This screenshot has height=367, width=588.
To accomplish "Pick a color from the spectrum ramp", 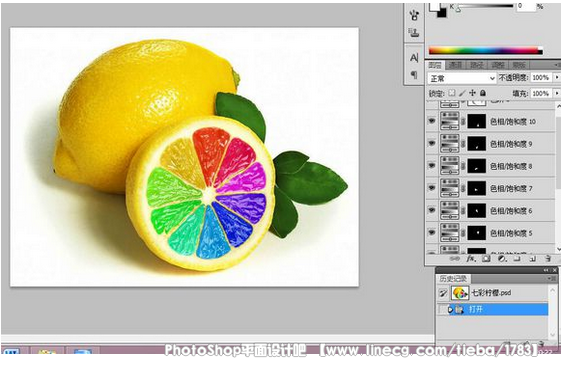I will click(486, 50).
